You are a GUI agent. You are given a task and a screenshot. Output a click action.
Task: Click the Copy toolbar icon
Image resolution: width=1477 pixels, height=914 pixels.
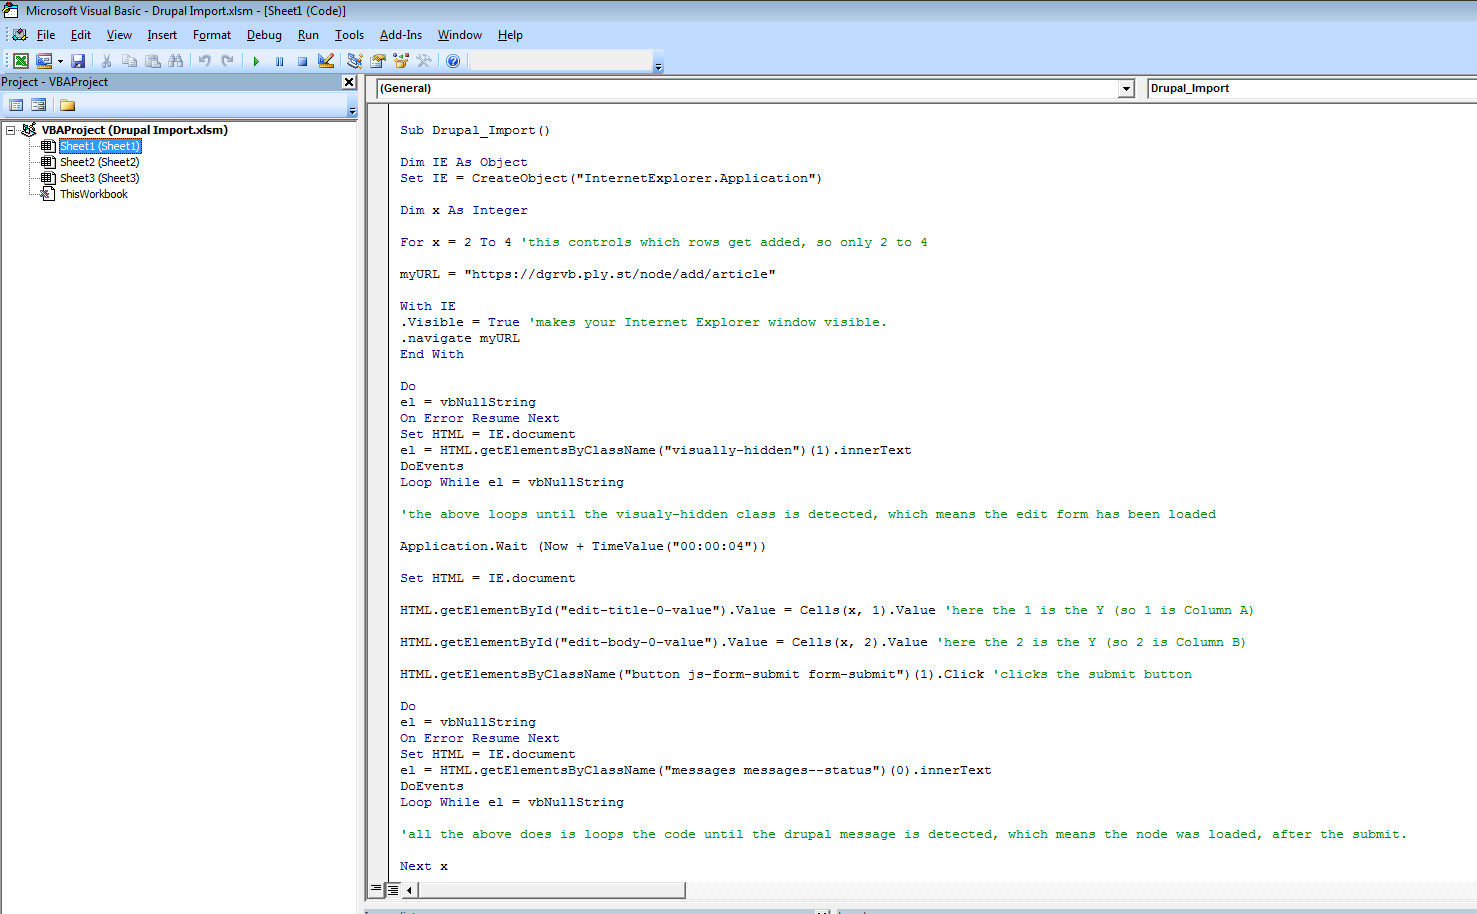coord(129,61)
